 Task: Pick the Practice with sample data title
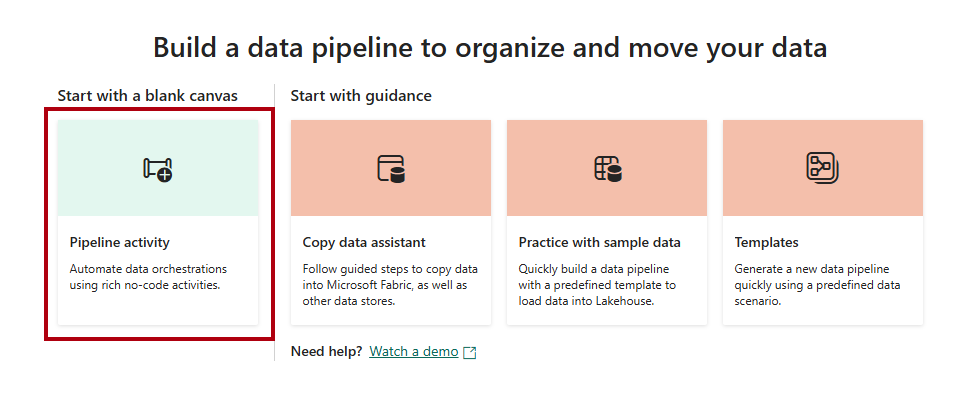click(x=599, y=243)
